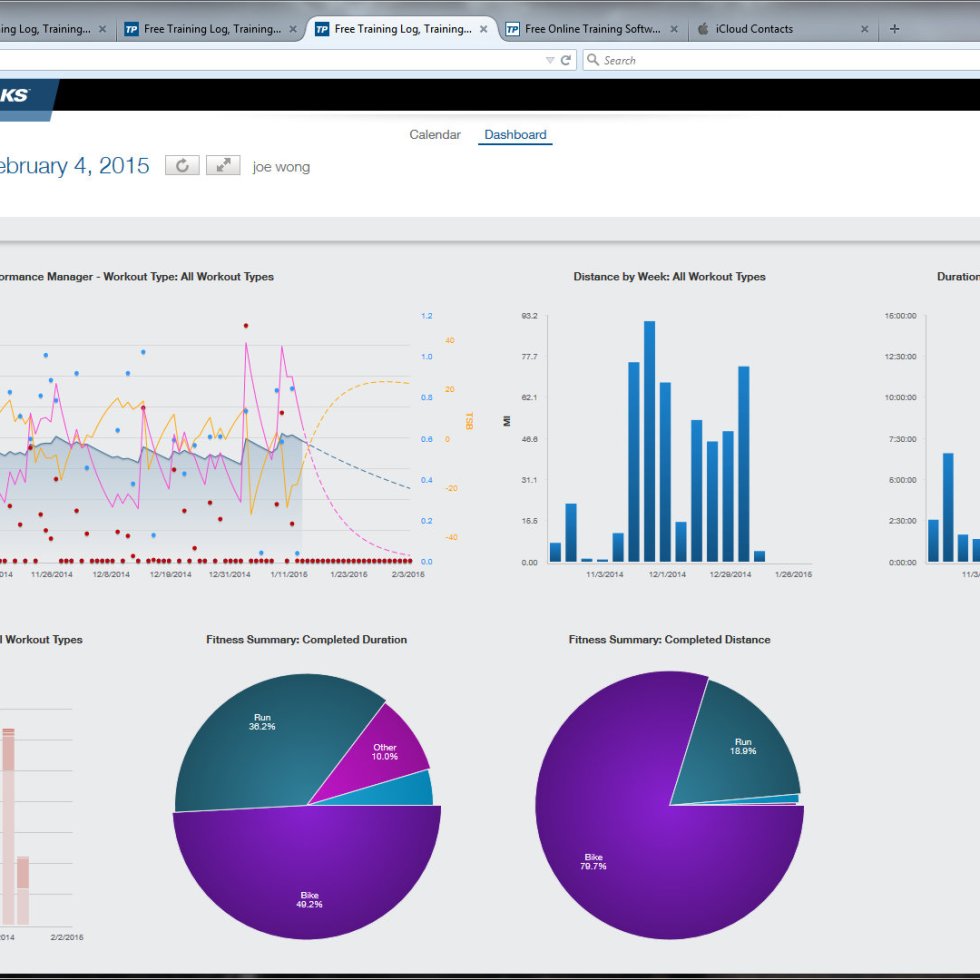Click tallest bar in Distance by Week chart

click(649, 440)
